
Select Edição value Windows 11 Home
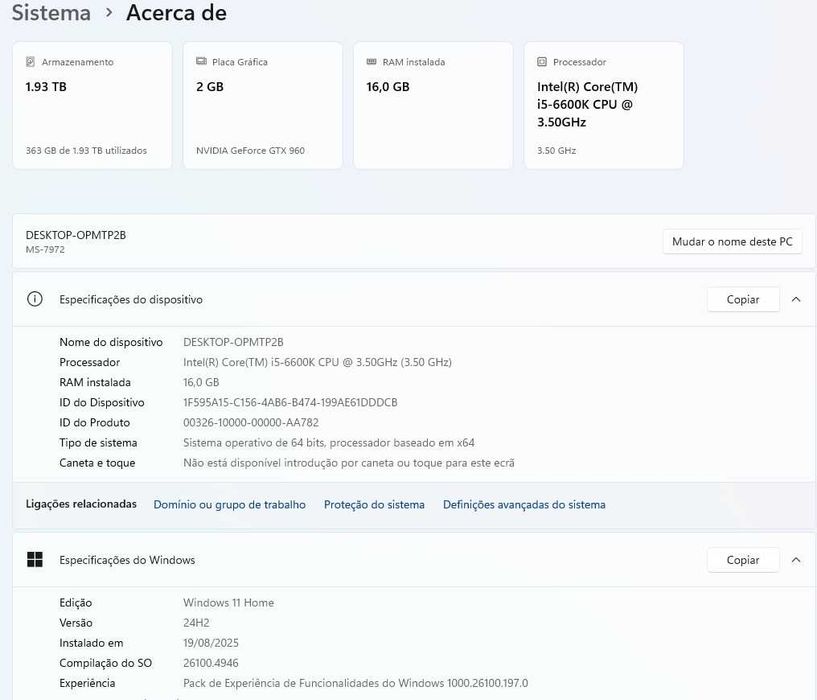(x=228, y=603)
